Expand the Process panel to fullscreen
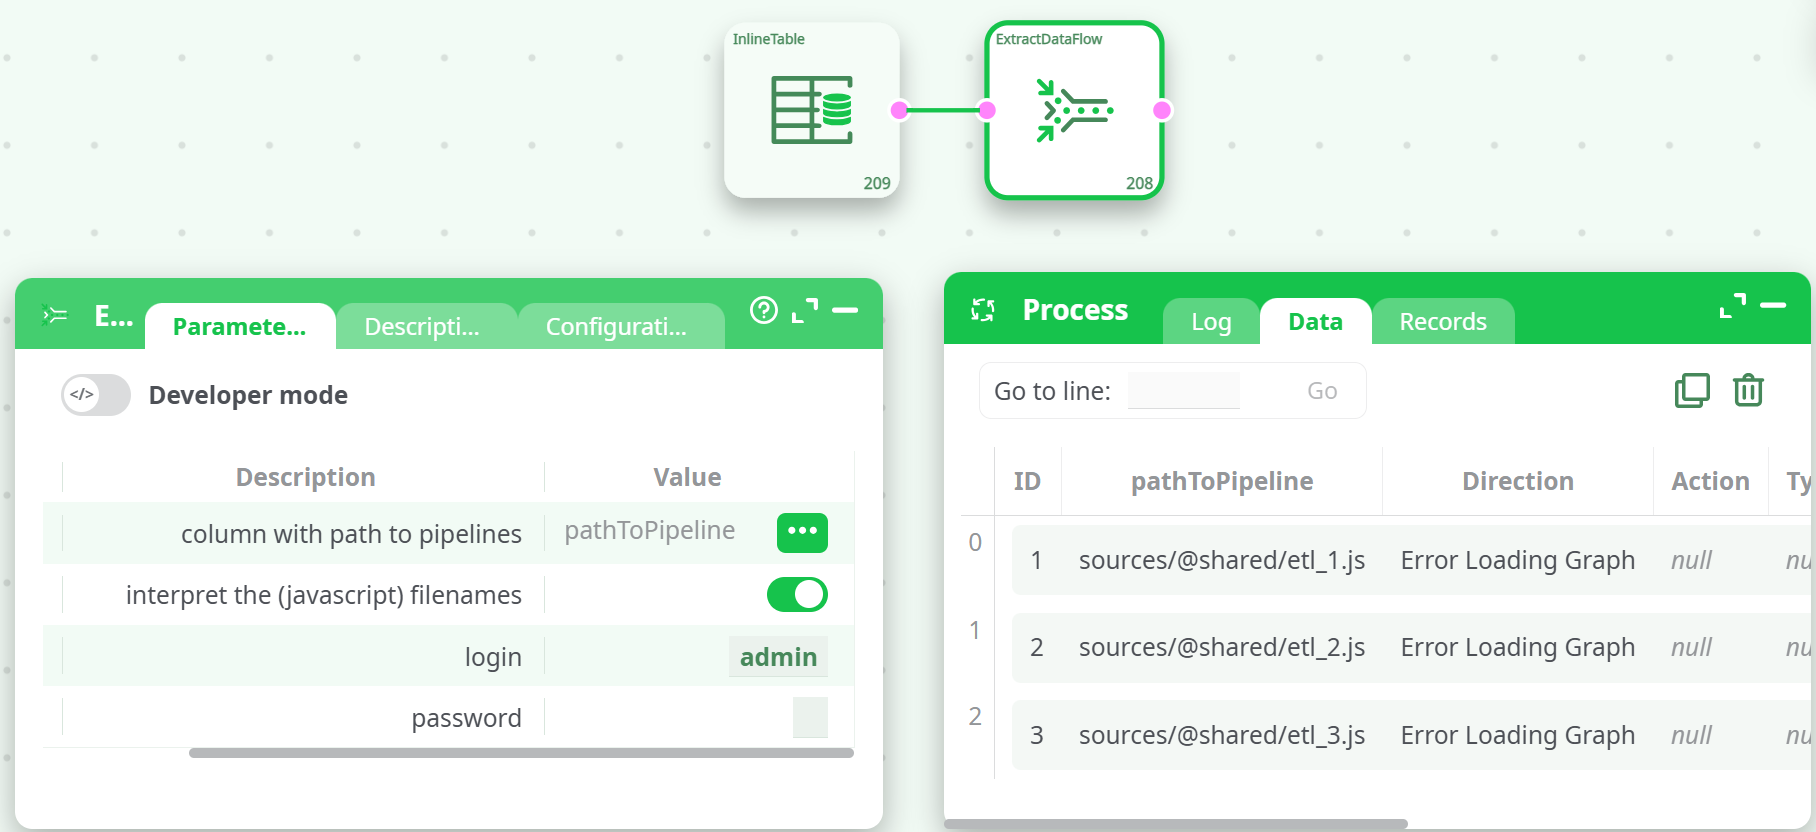Image resolution: width=1816 pixels, height=832 pixels. (1732, 306)
